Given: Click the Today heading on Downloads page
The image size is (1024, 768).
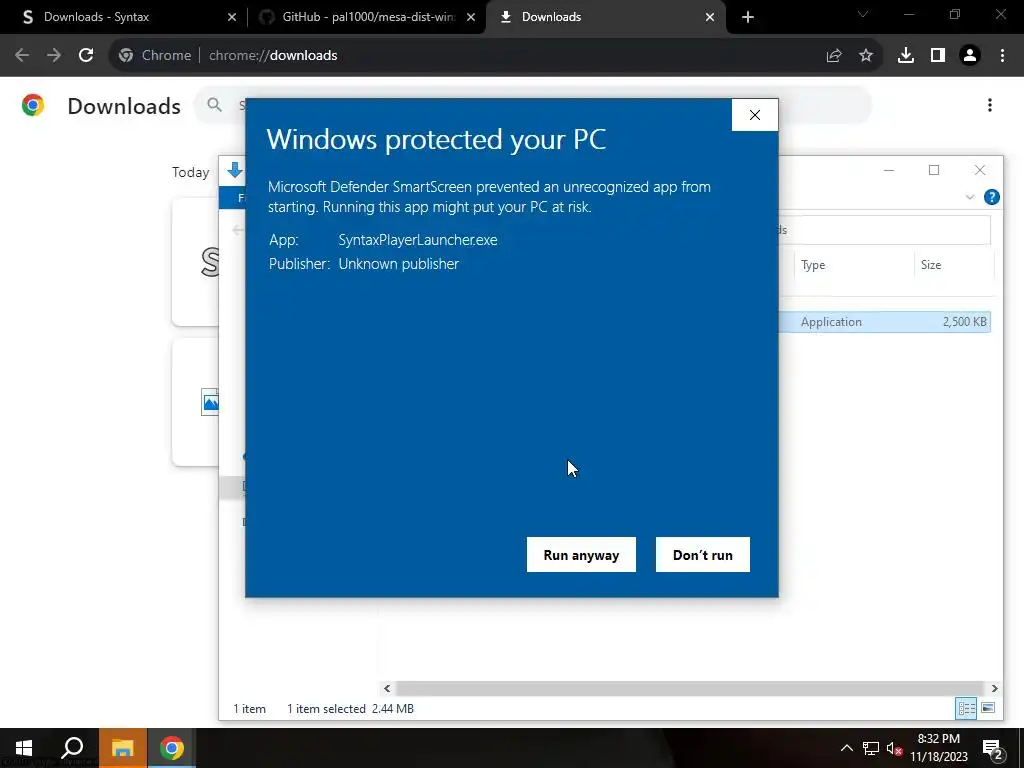Looking at the screenshot, I should [191, 172].
